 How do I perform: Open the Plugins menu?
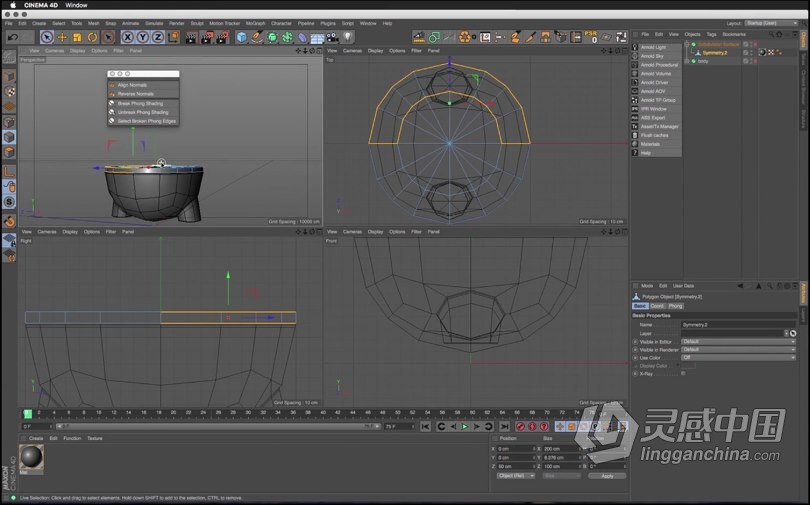coord(328,23)
